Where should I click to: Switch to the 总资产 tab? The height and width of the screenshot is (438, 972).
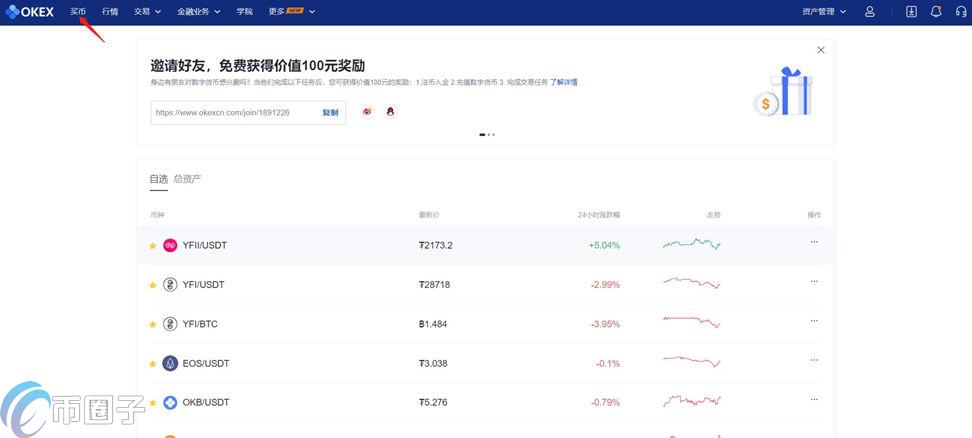187,179
